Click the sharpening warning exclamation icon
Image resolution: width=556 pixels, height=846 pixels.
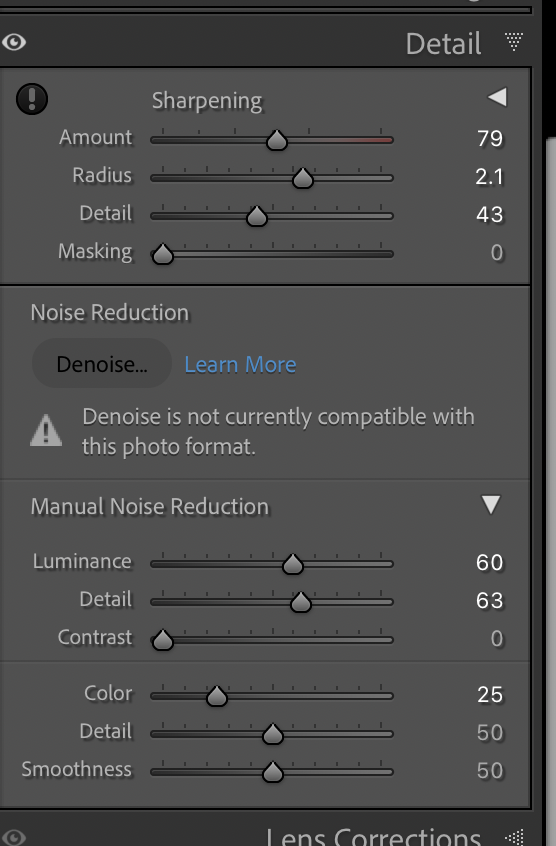click(x=32, y=99)
